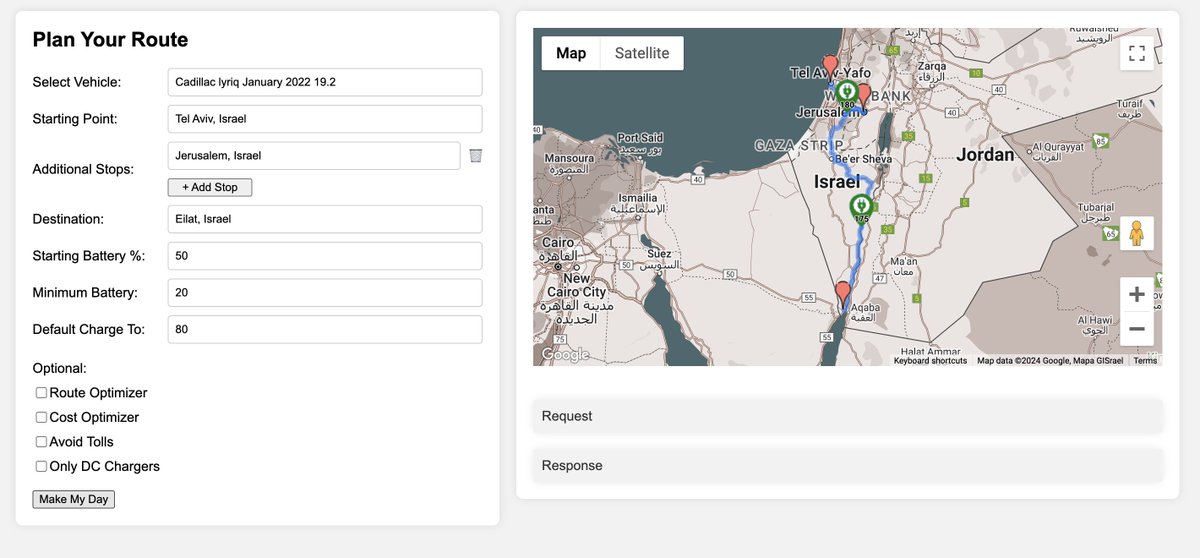Screen dimensions: 1200x558
Task: Click the + Add Stop button
Action: tap(210, 187)
